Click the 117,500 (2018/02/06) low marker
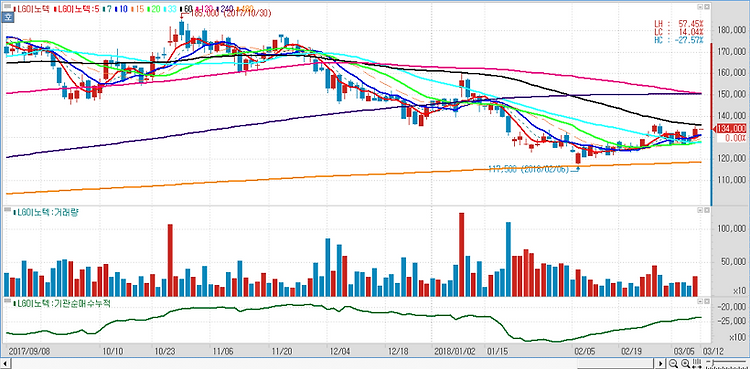Image resolution: width=750 pixels, height=369 pixels. click(529, 168)
